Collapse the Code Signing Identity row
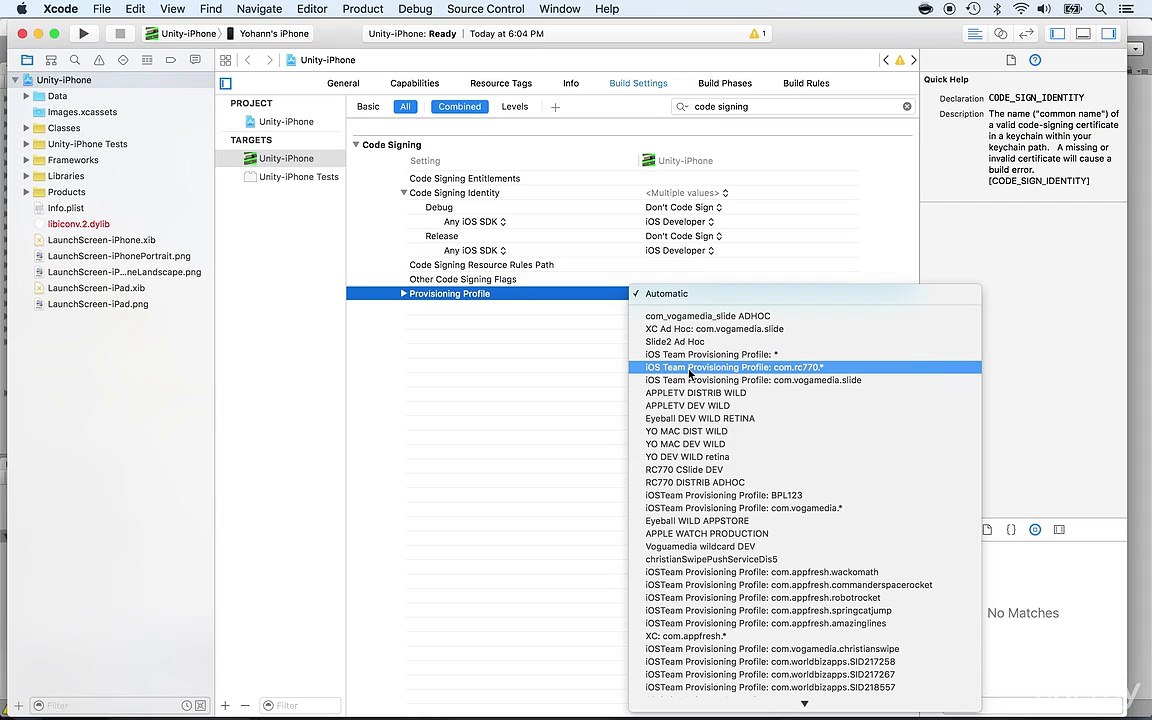 click(403, 192)
